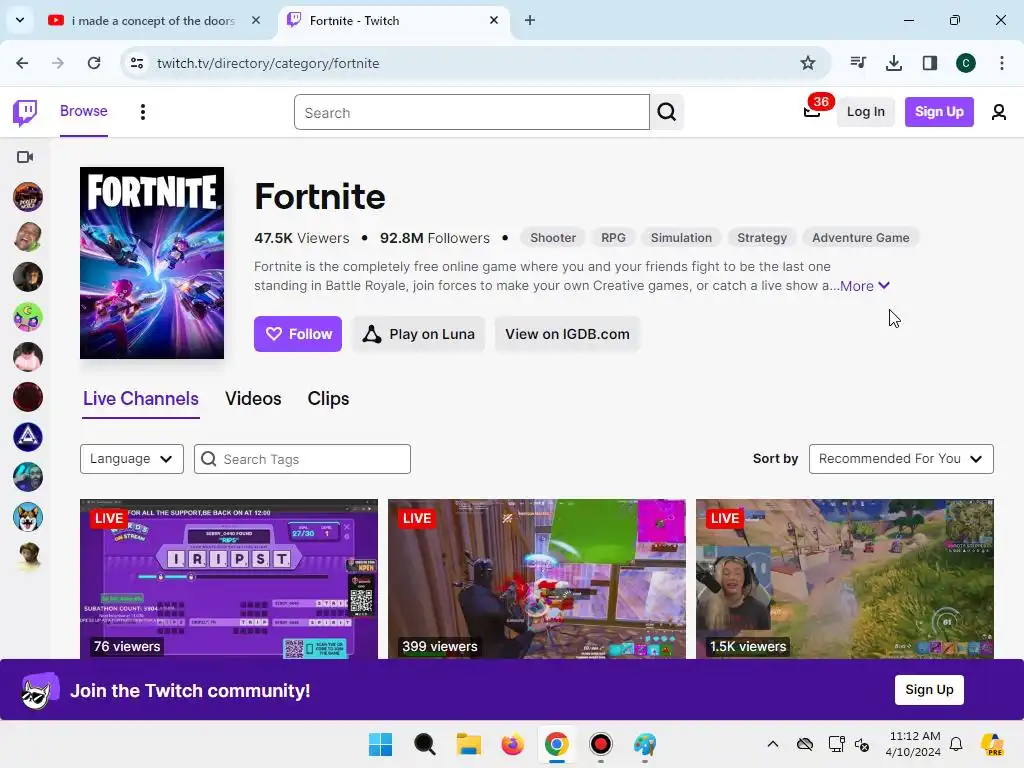Focus the Search Tags field
This screenshot has height=768, width=1024.
point(302,459)
